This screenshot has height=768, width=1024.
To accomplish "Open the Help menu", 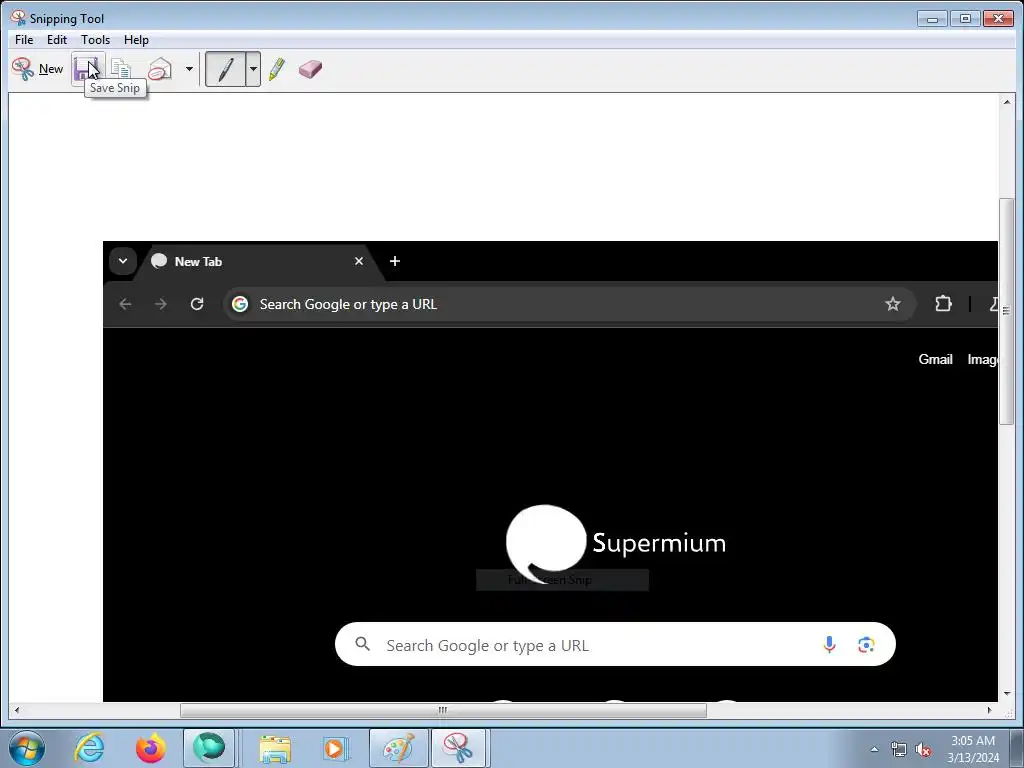I will 136,40.
